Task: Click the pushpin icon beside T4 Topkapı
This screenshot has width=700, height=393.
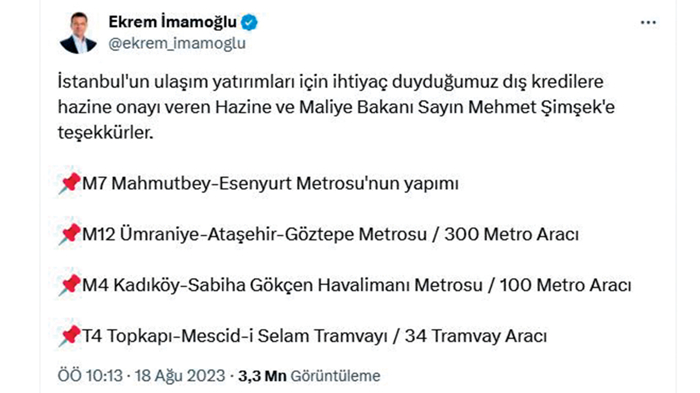Action: (x=69, y=336)
